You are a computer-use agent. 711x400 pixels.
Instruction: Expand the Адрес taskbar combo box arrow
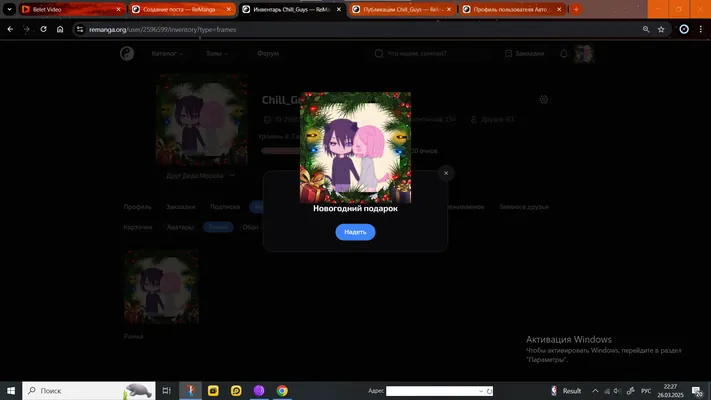(x=481, y=391)
